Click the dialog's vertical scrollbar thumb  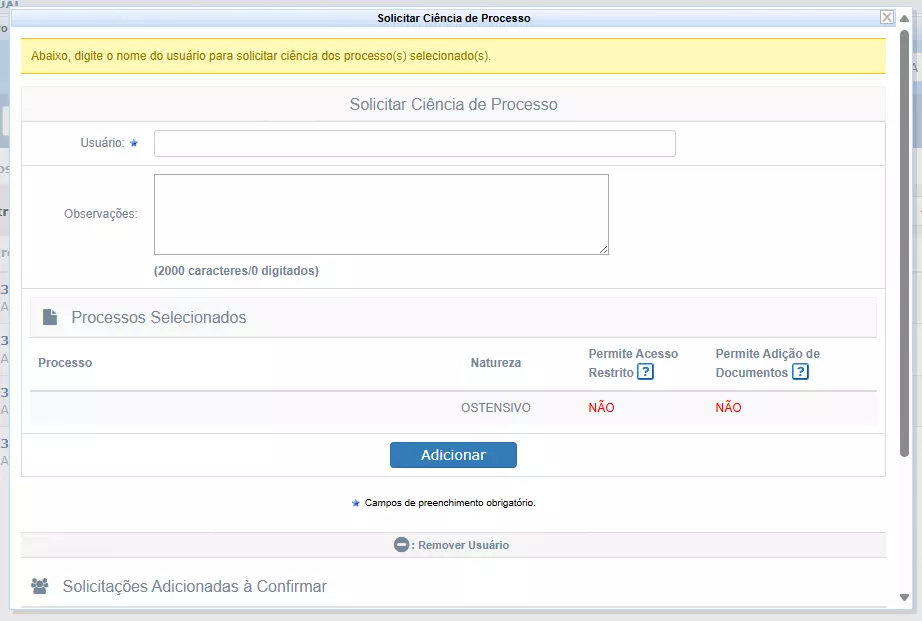point(904,240)
